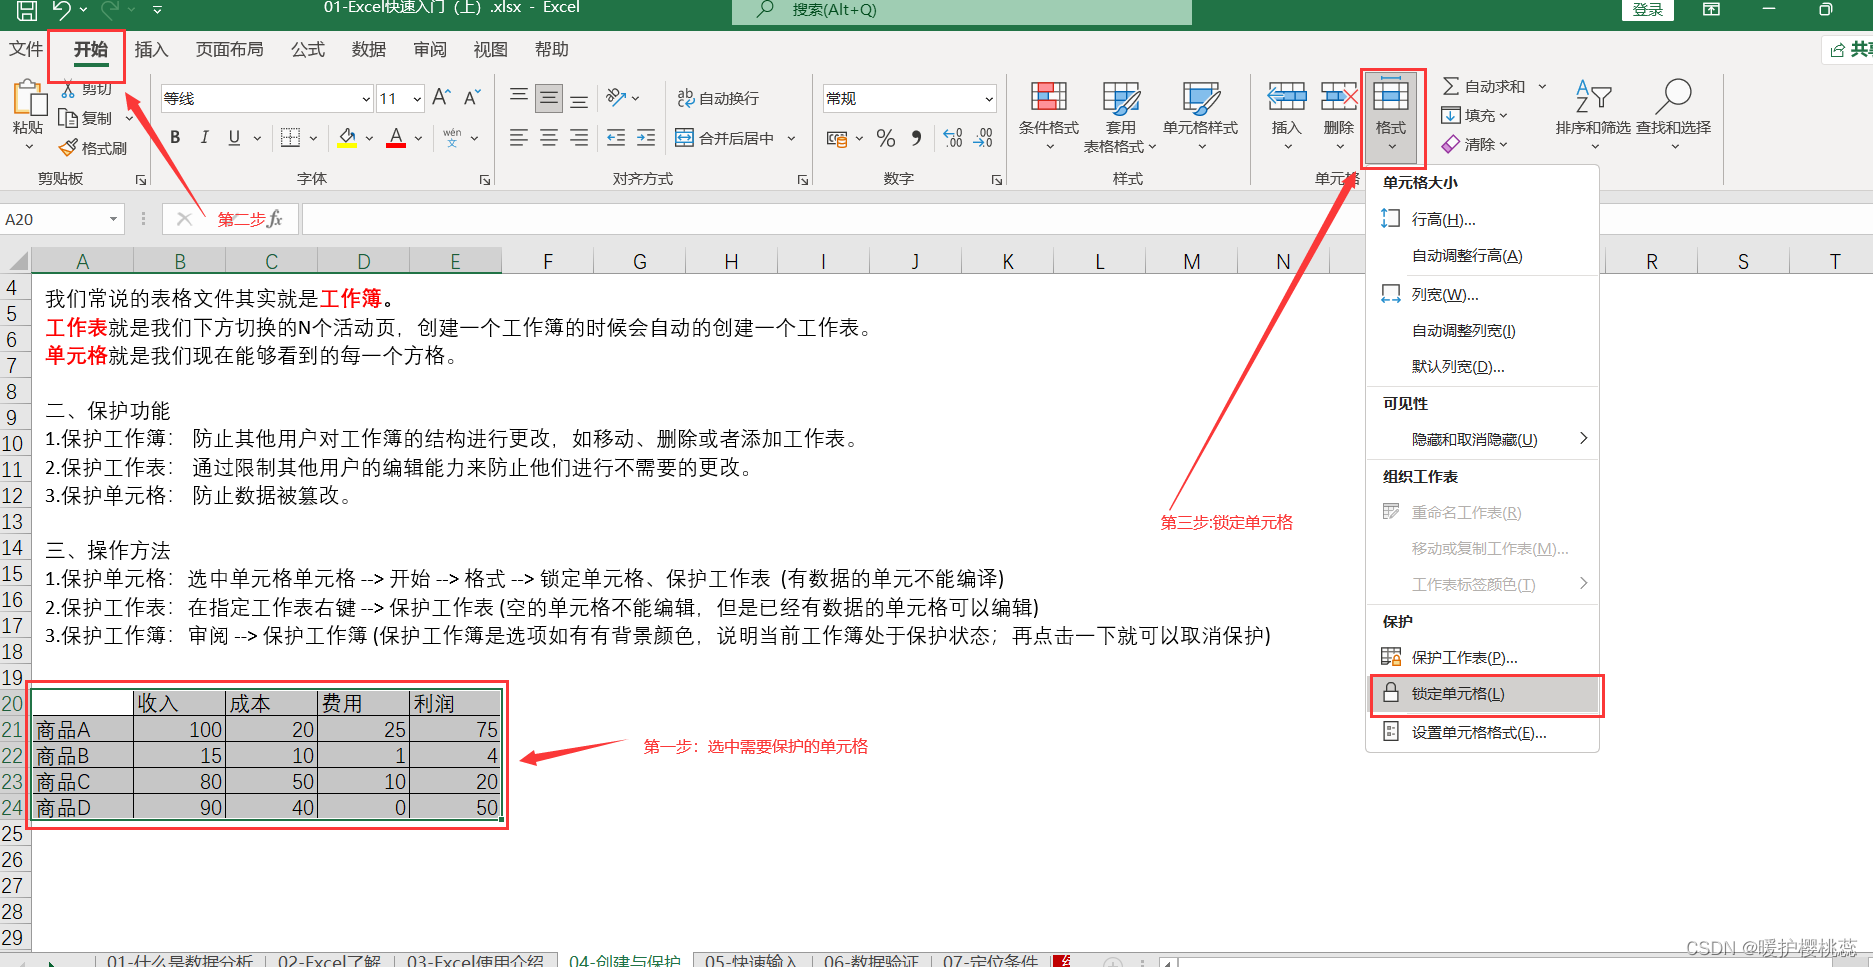Viewport: 1873px width, 967px height.
Task: Toggle top vertical alignment
Action: pos(519,97)
